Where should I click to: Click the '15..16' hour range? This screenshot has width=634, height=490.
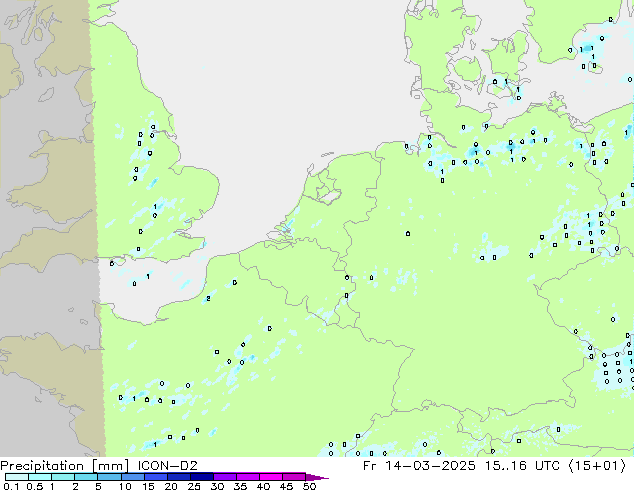tap(506, 465)
